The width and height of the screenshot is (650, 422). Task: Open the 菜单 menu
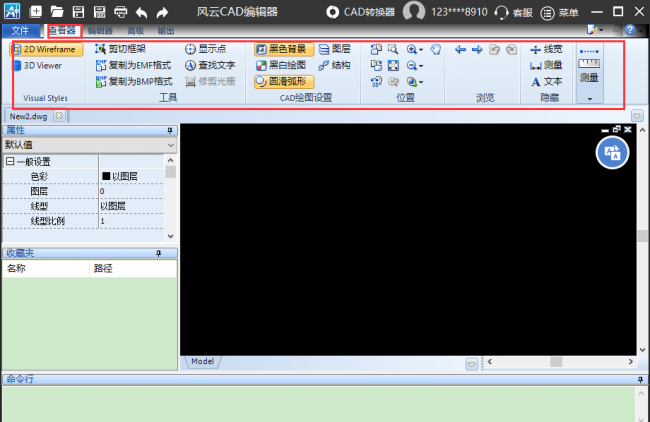559,12
